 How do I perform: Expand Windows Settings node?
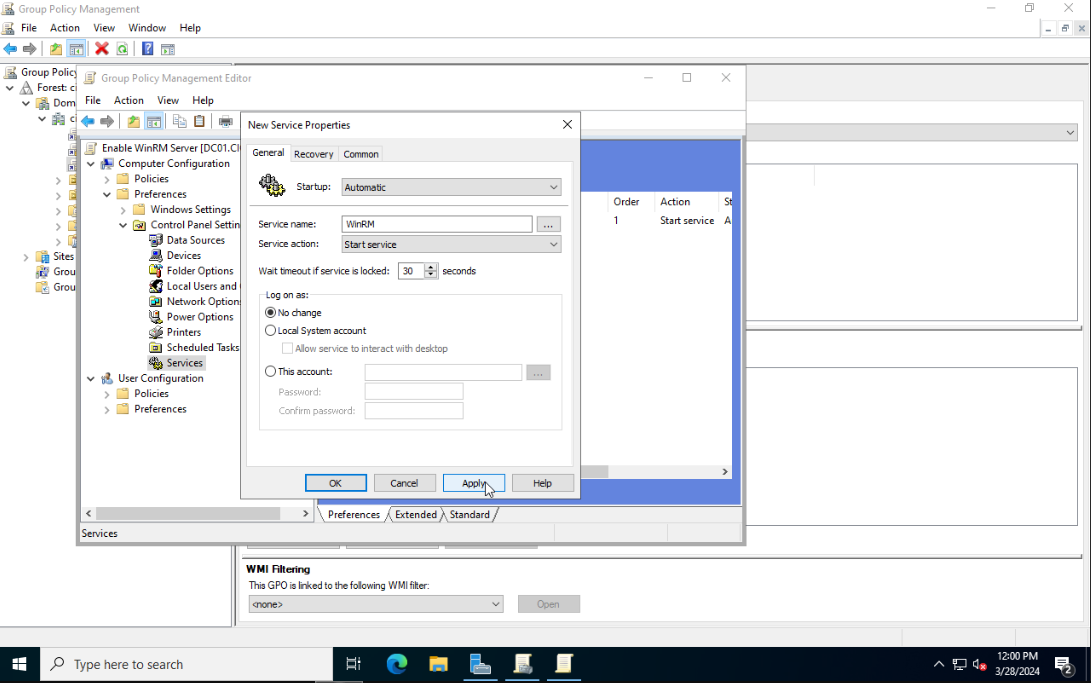point(123,209)
